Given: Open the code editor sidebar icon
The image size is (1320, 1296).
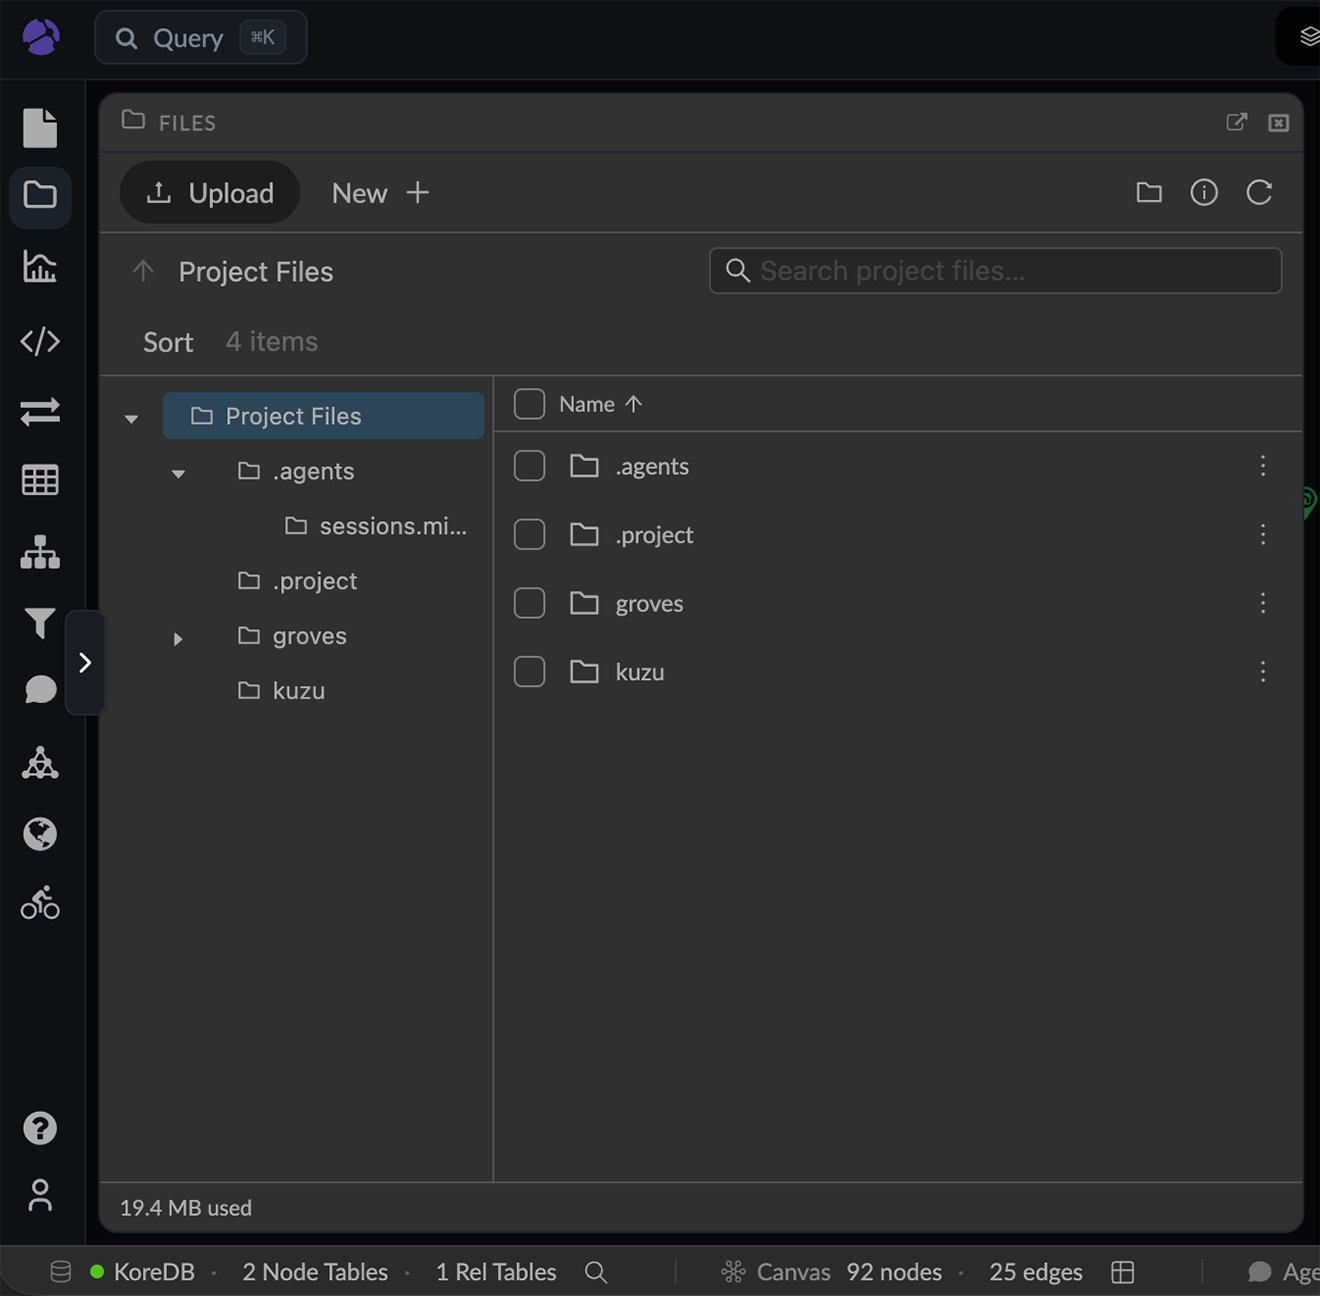Looking at the screenshot, I should (40, 341).
